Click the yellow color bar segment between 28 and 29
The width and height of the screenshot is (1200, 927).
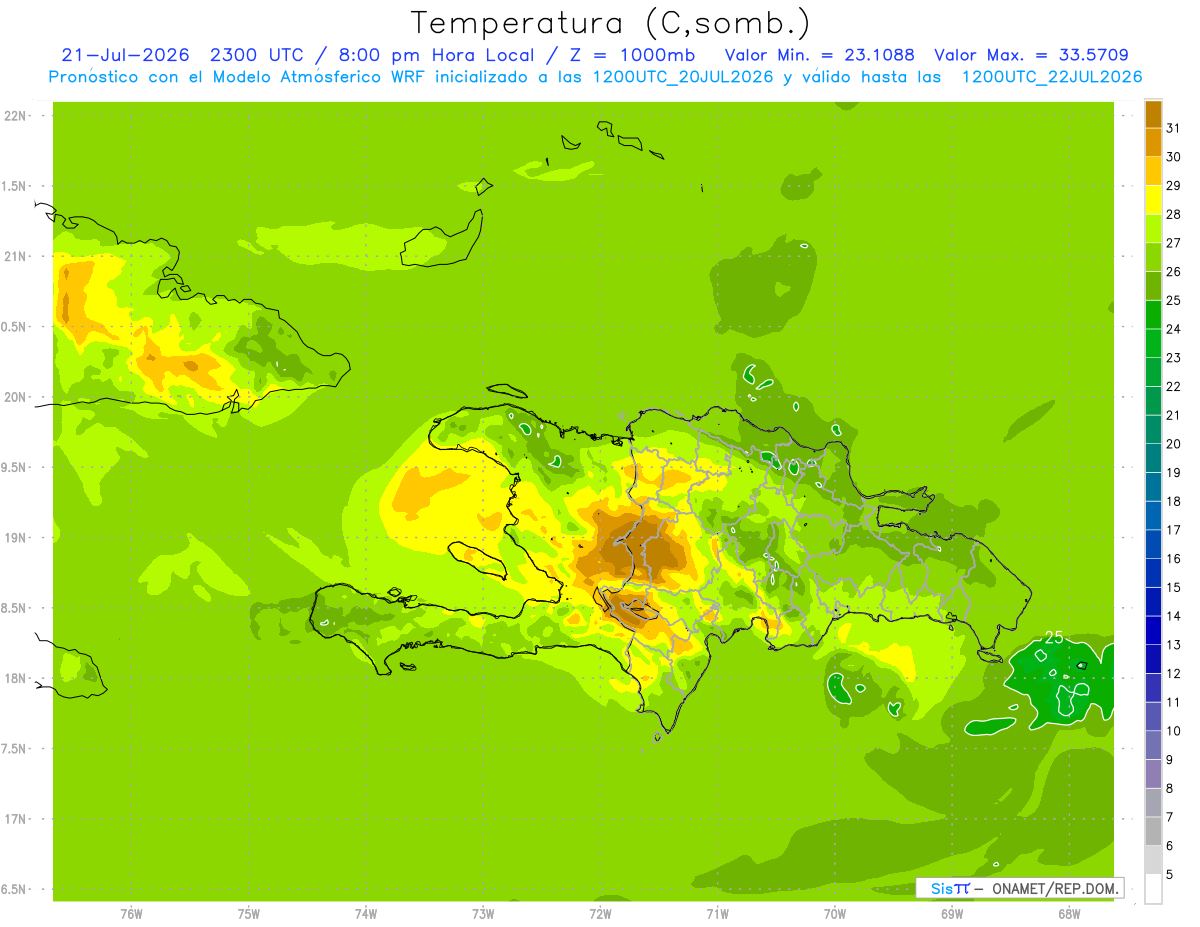tap(1153, 200)
